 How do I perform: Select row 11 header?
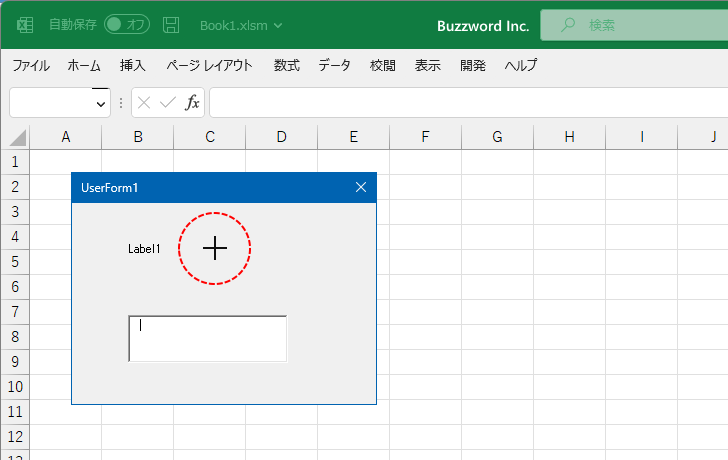[15, 412]
